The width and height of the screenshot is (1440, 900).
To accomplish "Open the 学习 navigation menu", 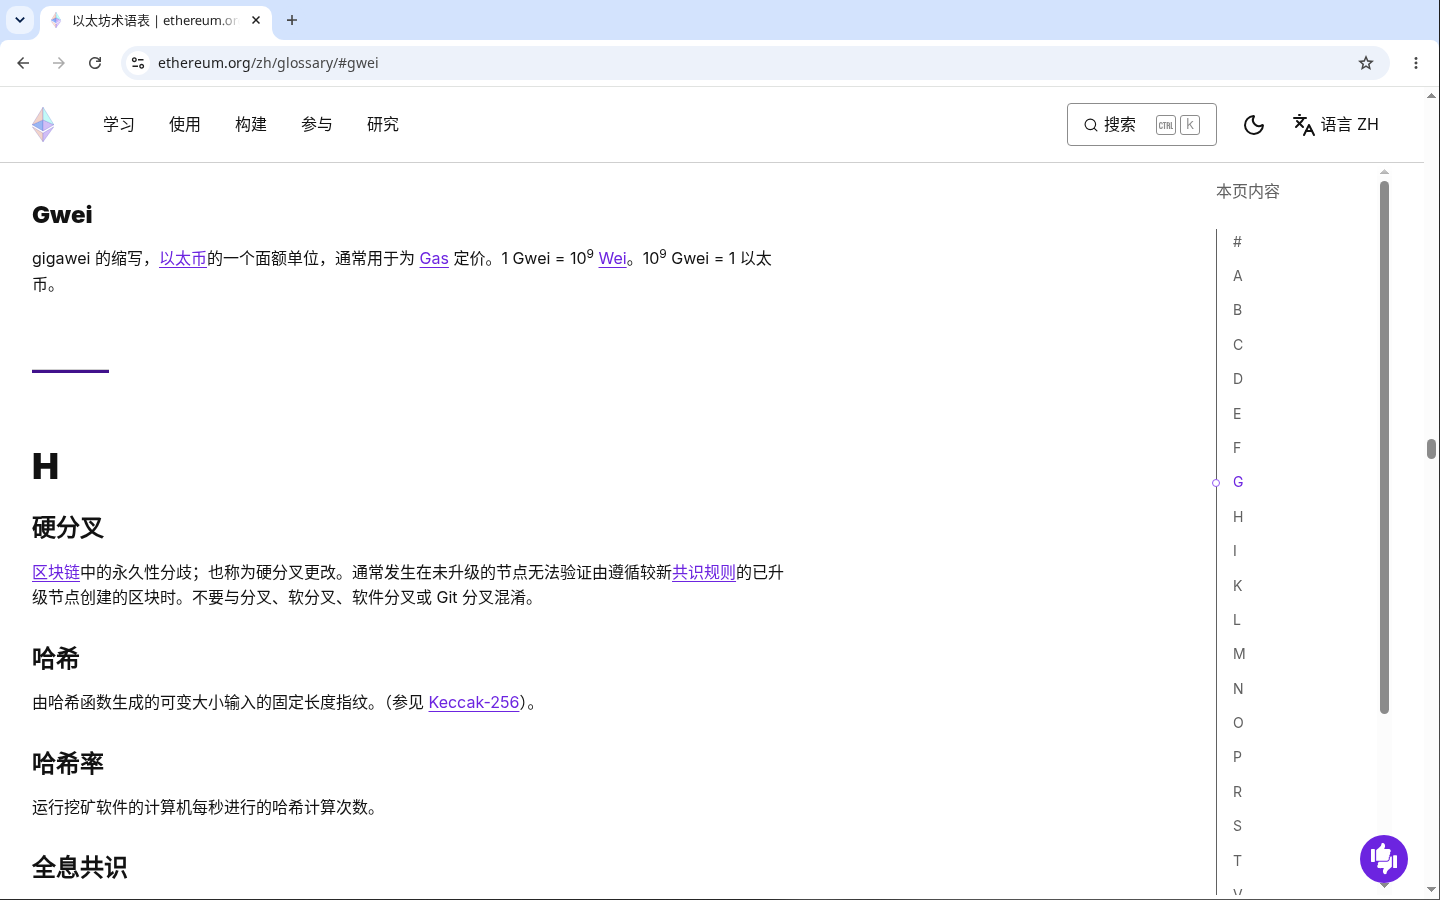I will 119,125.
